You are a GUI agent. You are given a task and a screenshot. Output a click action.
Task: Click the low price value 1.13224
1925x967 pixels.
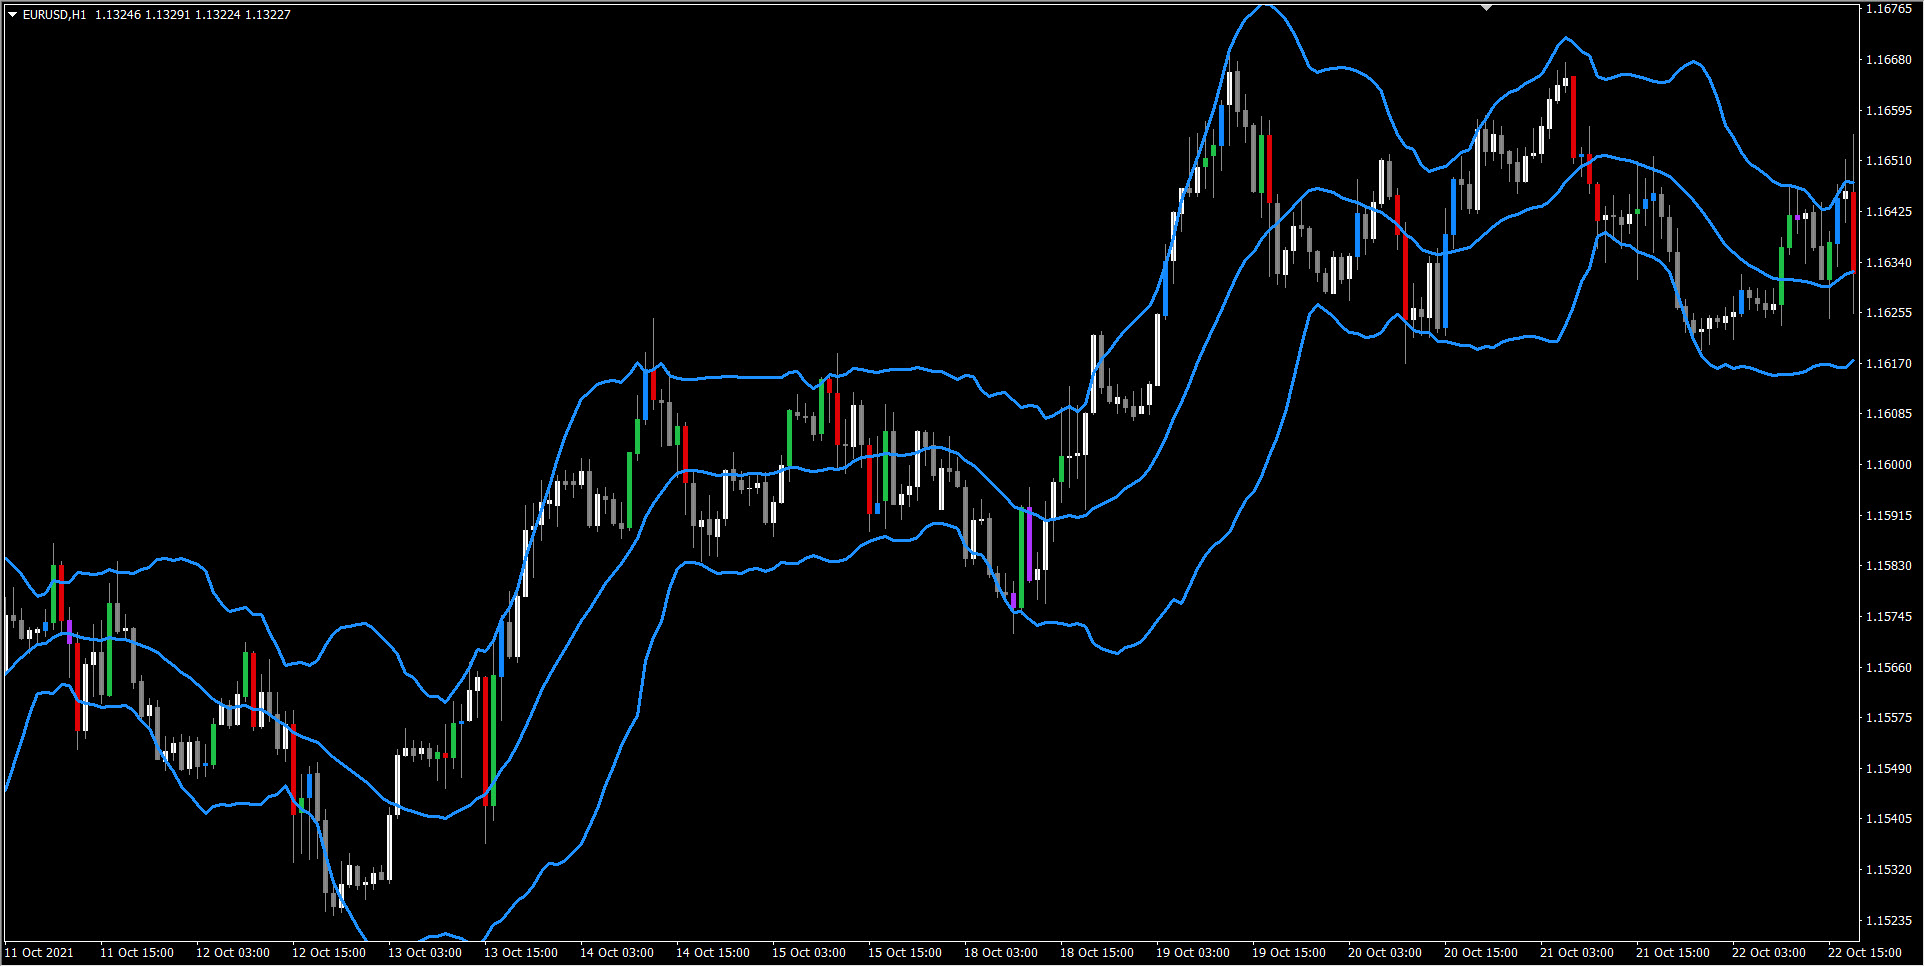[x=218, y=15]
